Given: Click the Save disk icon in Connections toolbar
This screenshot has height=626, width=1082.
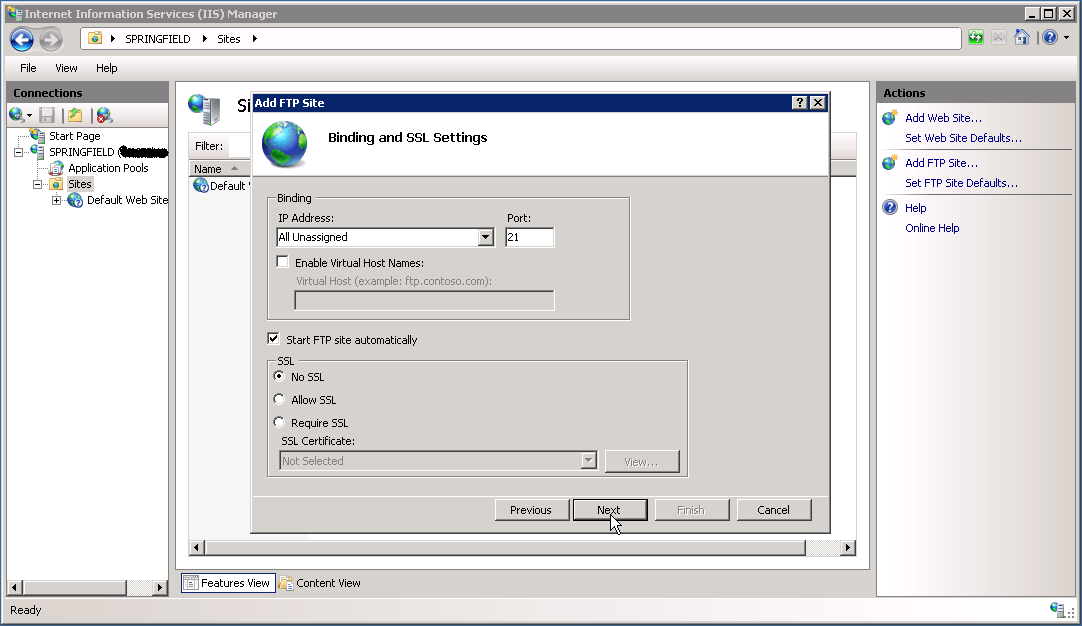Looking at the screenshot, I should [47, 115].
